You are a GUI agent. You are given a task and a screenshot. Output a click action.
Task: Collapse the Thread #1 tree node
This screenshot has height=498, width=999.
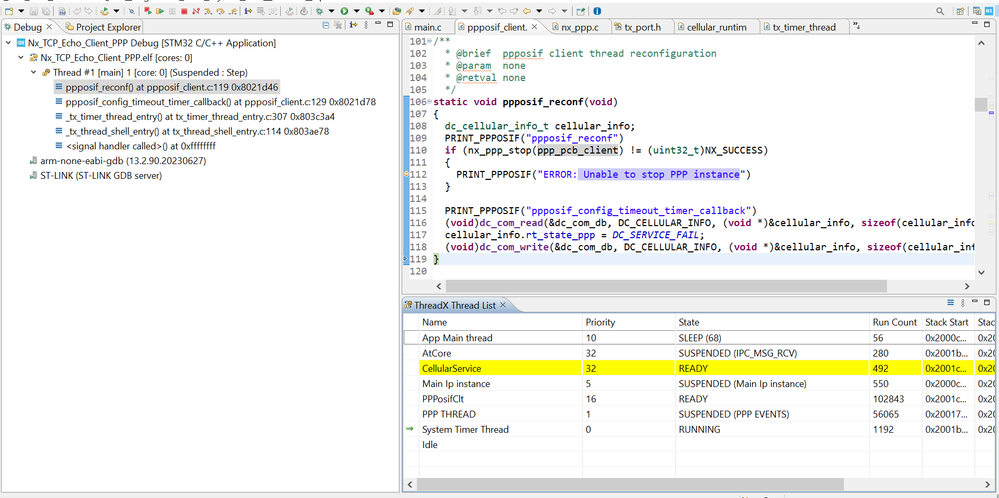pyautogui.click(x=34, y=73)
